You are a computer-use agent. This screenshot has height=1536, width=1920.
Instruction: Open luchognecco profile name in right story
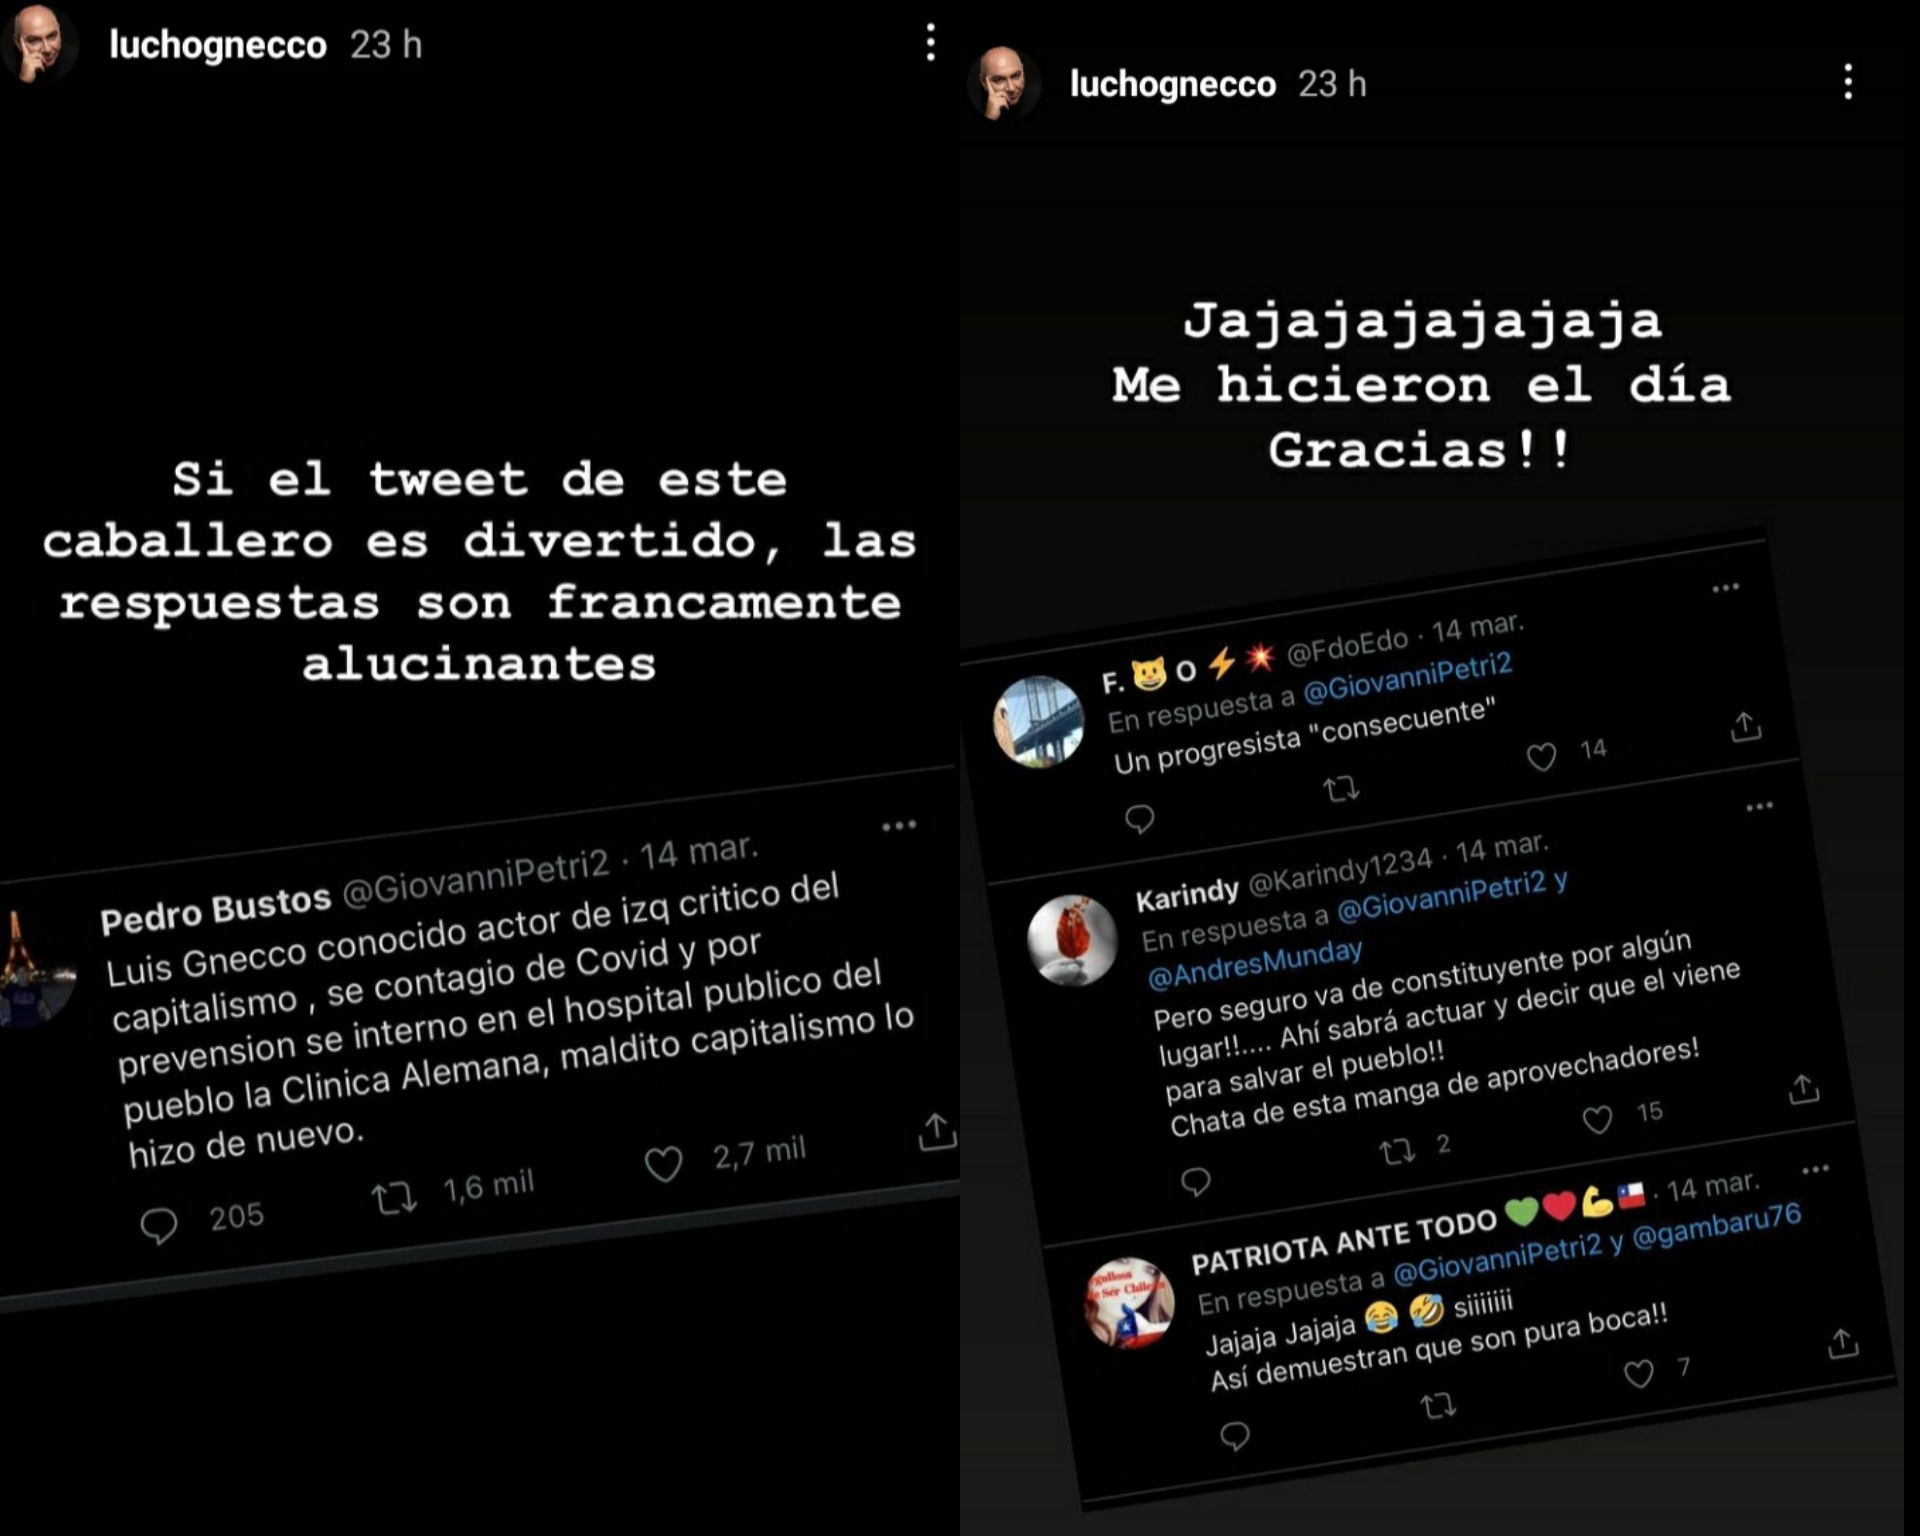coord(1173,84)
